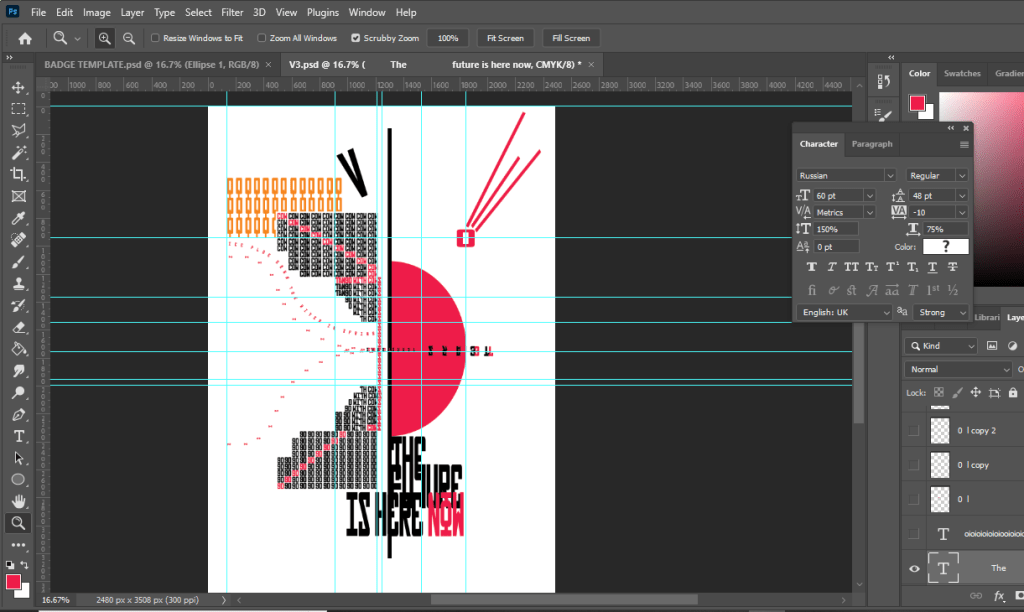Expand the Normal blend mode dropdown
Viewport: 1024px width, 612px height.
coord(958,369)
